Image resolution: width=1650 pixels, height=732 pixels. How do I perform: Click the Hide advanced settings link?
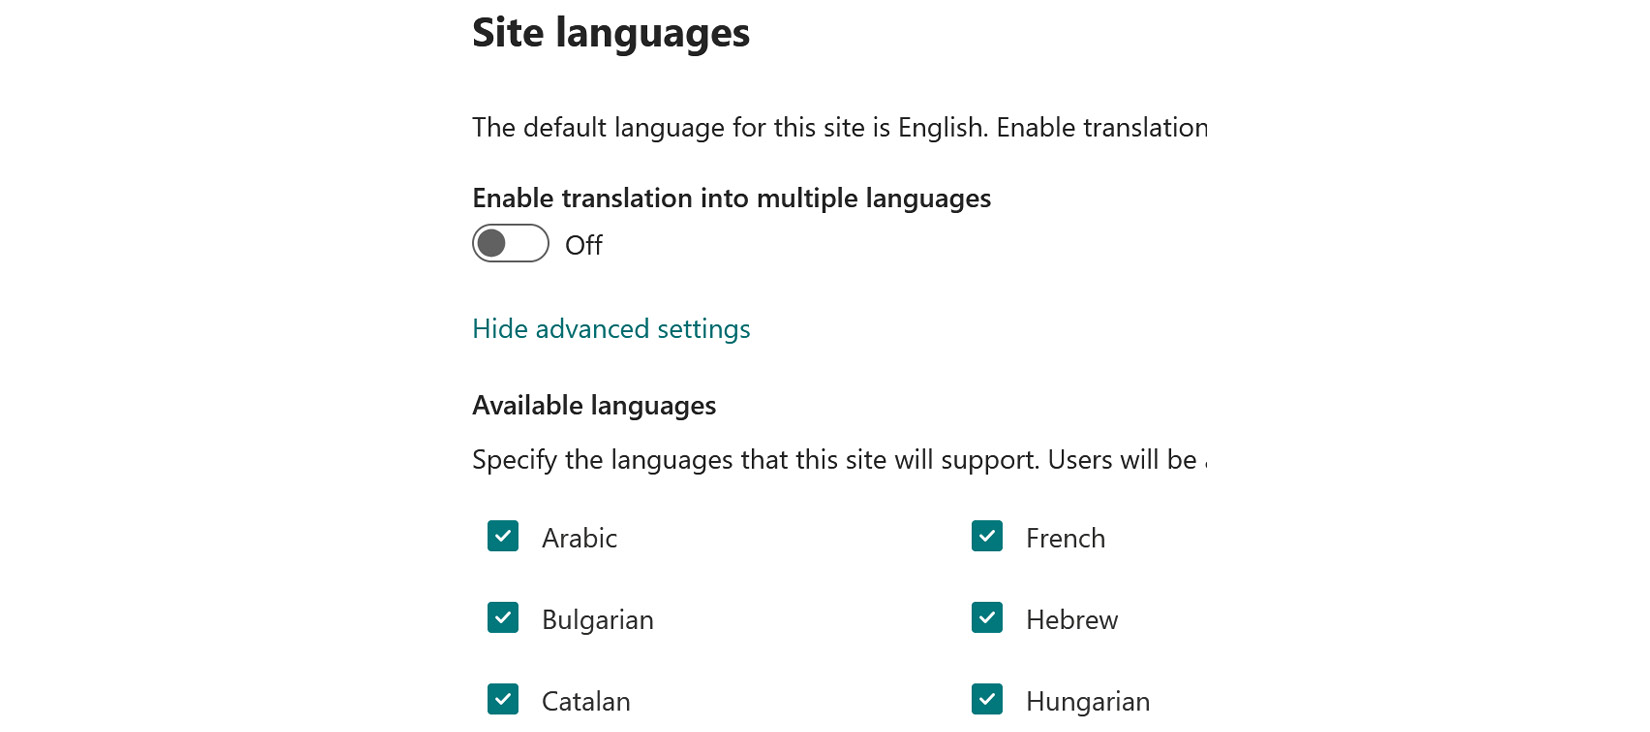(x=610, y=328)
